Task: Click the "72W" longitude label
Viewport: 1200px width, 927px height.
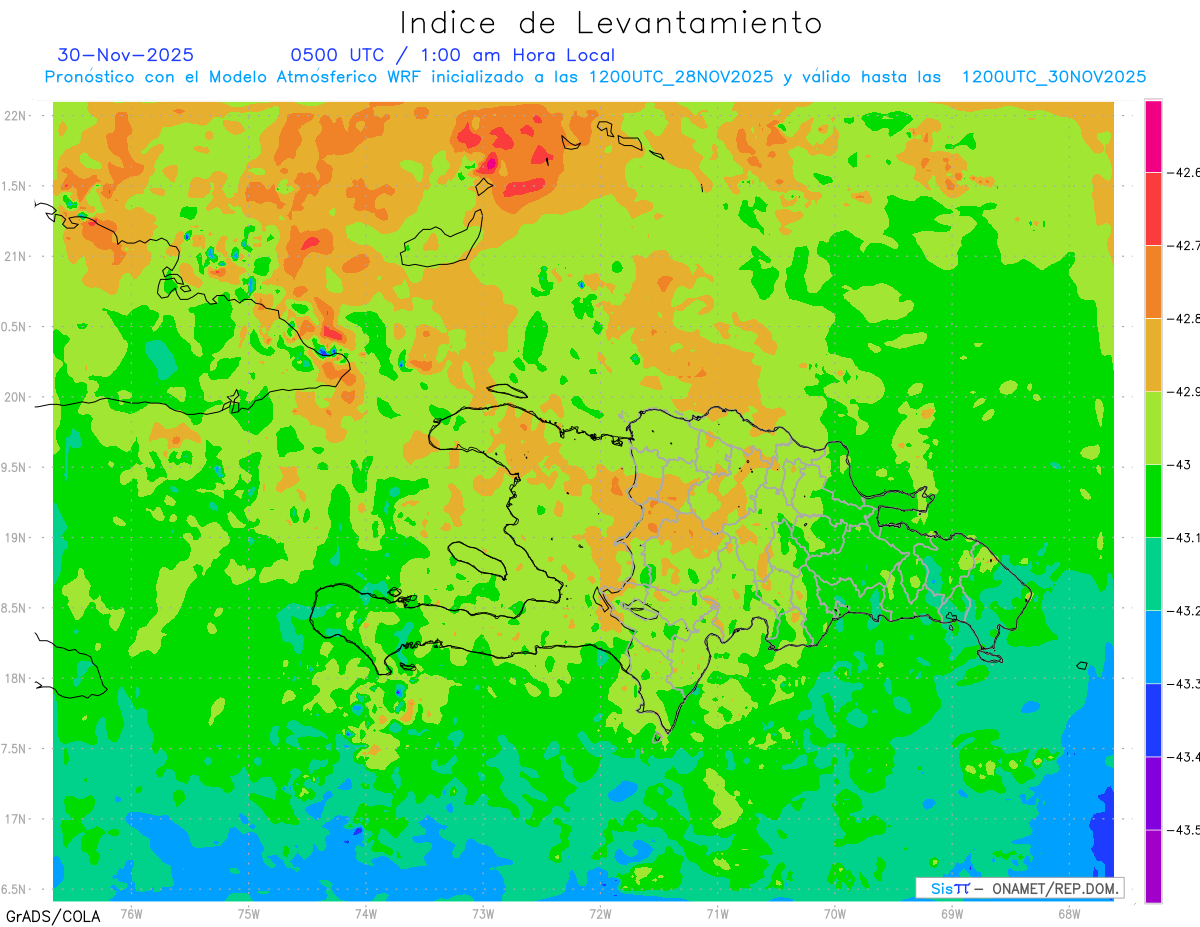Action: point(600,912)
